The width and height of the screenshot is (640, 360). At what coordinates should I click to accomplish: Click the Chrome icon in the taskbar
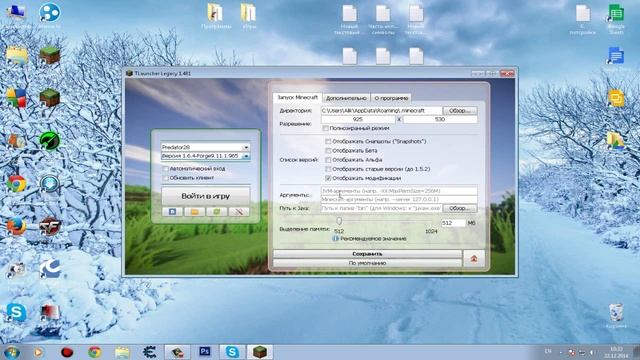click(95, 351)
